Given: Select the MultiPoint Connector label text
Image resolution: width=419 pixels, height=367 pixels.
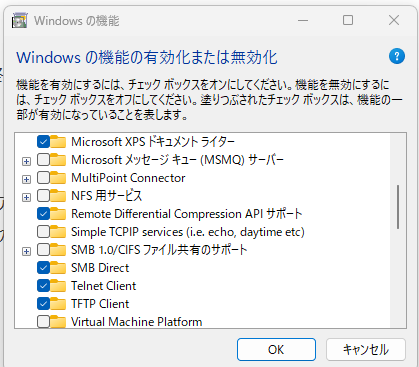Looking at the screenshot, I should pos(128,178).
